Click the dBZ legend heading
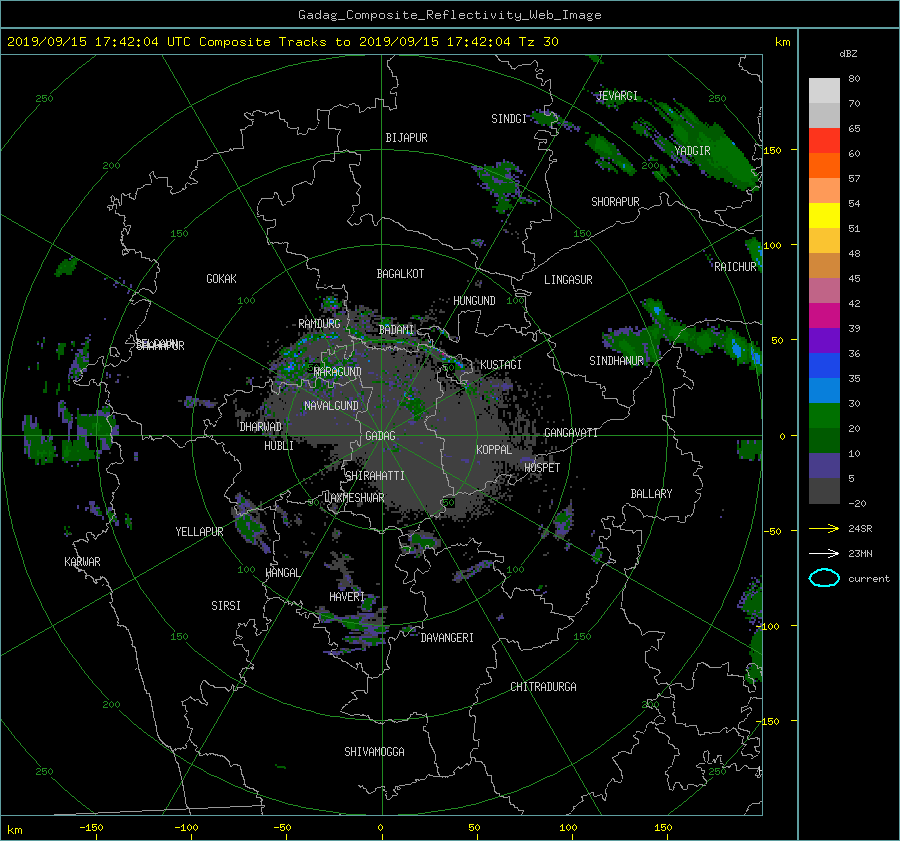The image size is (900, 841). pyautogui.click(x=848, y=54)
